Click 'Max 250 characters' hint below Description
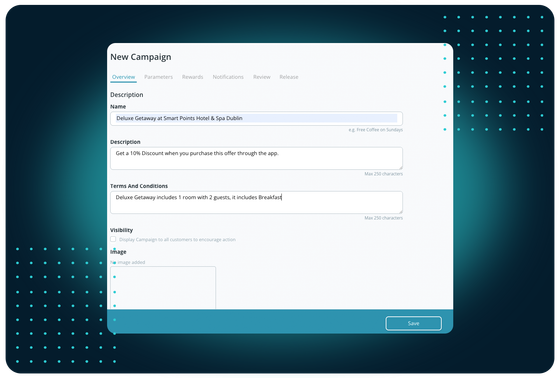This screenshot has height=378, width=560. (384, 174)
